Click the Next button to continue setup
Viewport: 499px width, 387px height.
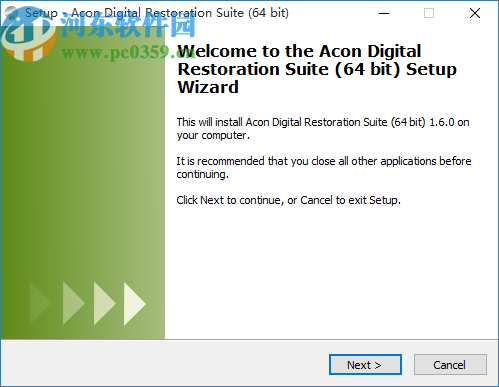[365, 364]
